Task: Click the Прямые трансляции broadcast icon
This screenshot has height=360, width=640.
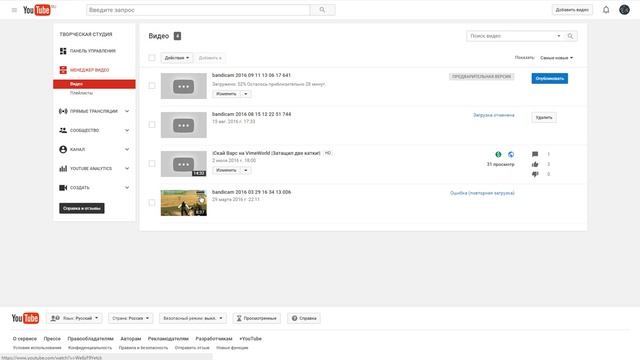Action: pyautogui.click(x=63, y=111)
